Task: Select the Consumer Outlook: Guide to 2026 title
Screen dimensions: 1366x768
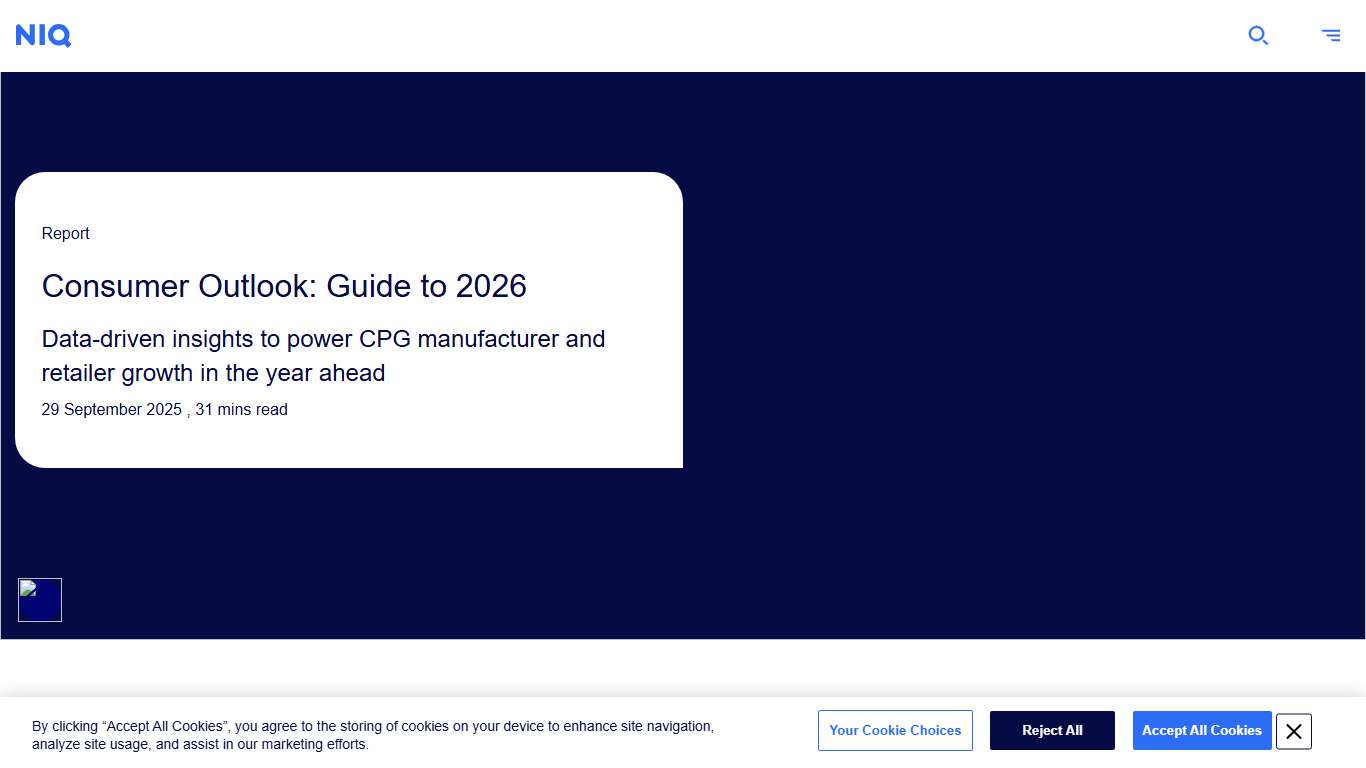Action: pos(284,287)
